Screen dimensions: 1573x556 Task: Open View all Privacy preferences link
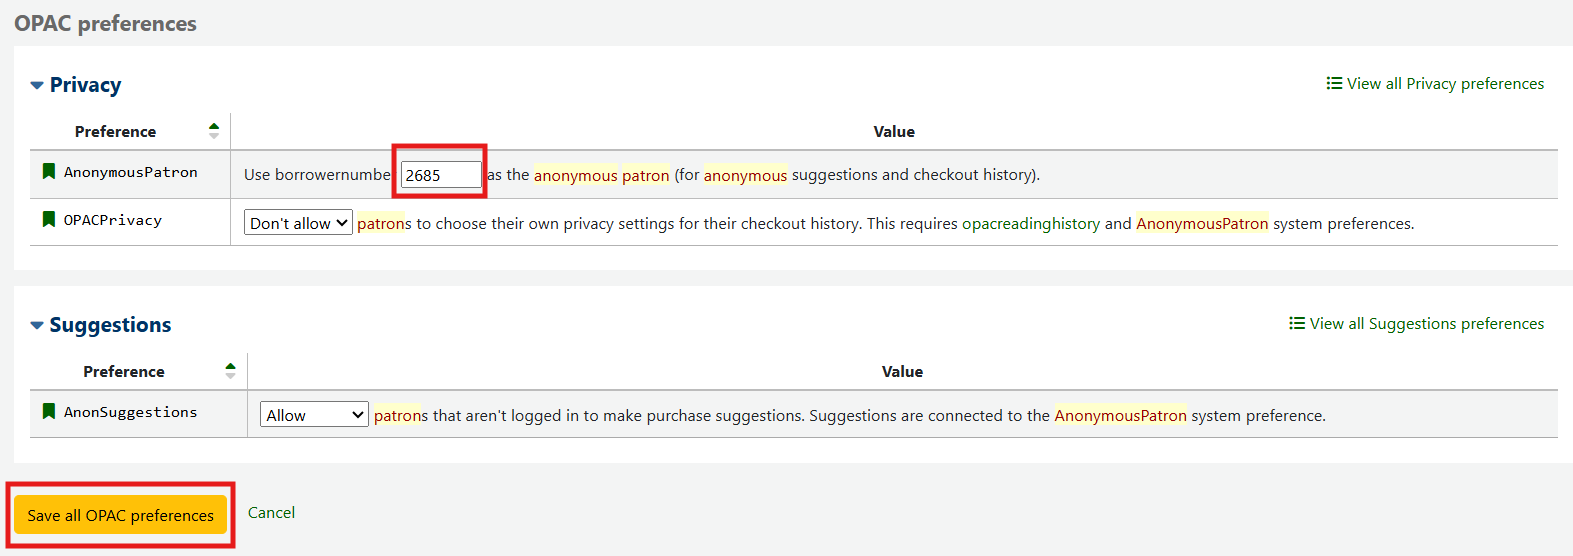[1445, 84]
